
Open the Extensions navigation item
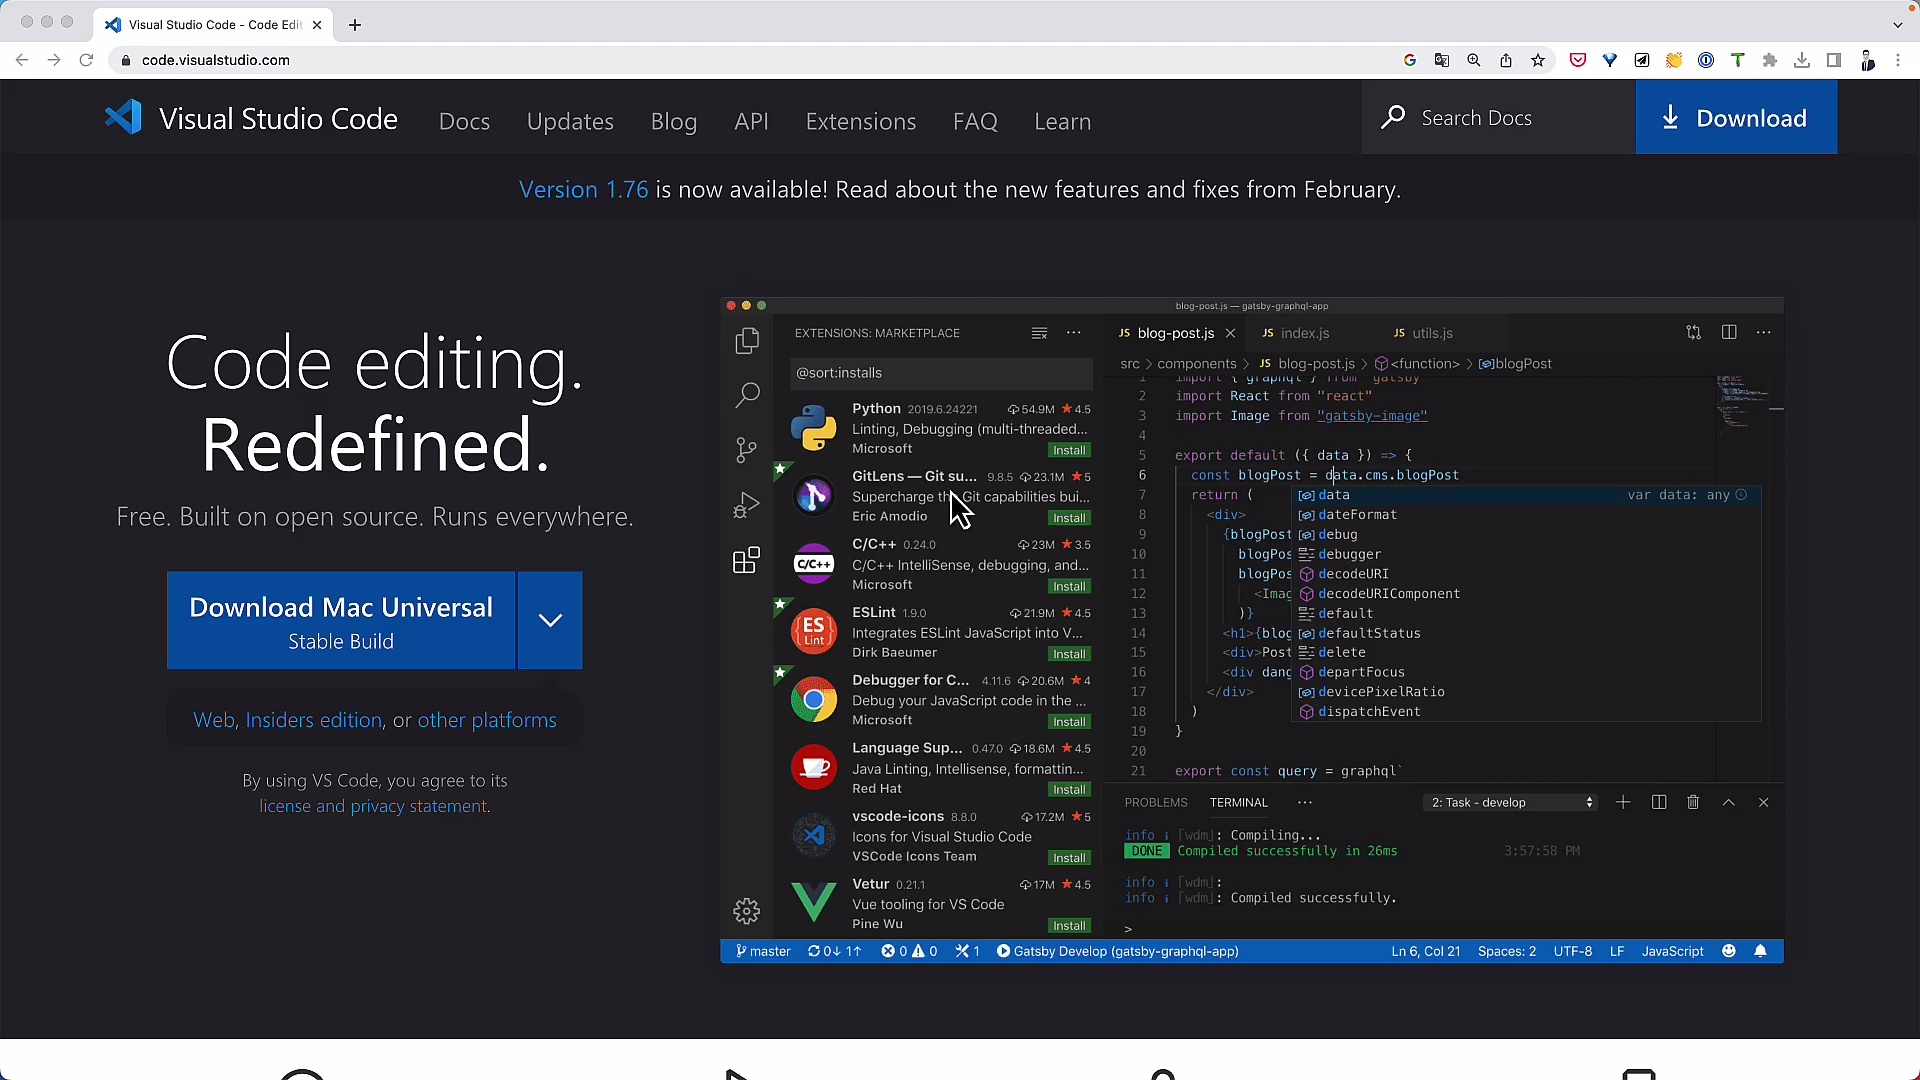click(861, 121)
